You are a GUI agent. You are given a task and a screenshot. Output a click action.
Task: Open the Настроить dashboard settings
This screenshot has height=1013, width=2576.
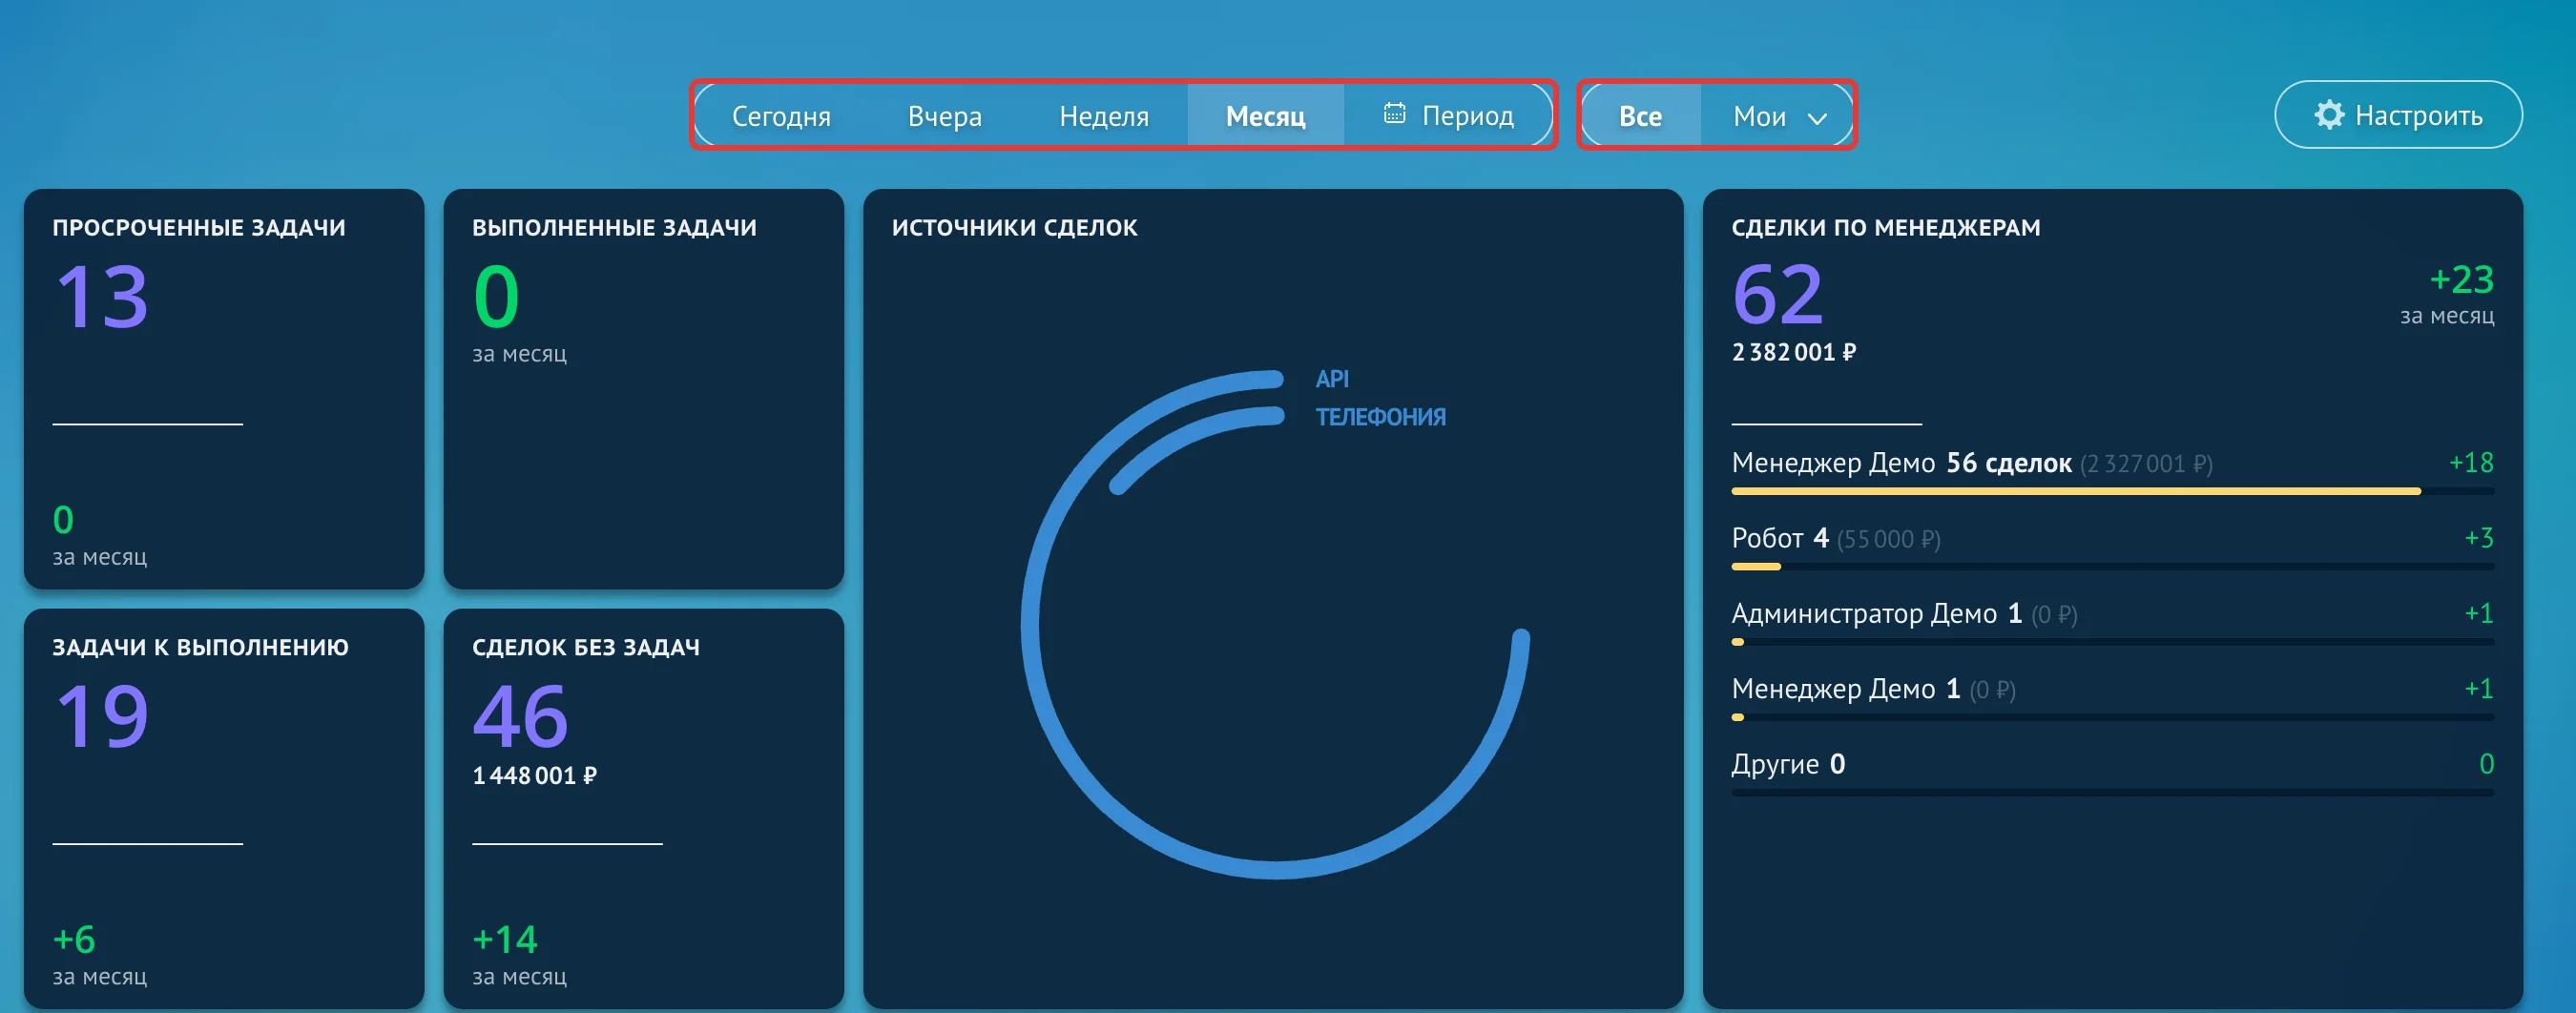[x=2398, y=115]
